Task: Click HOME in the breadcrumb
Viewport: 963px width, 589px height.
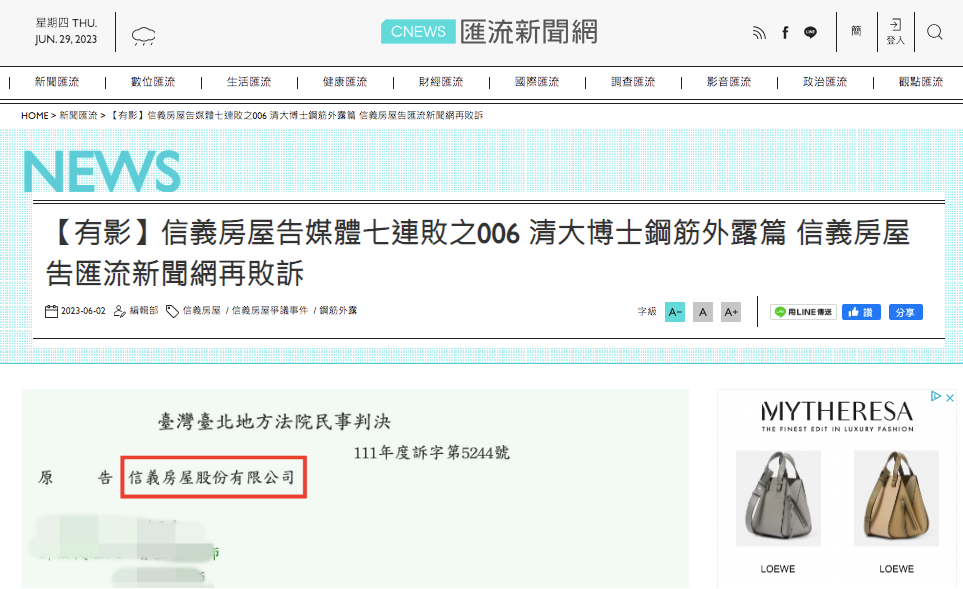Action: tap(34, 115)
